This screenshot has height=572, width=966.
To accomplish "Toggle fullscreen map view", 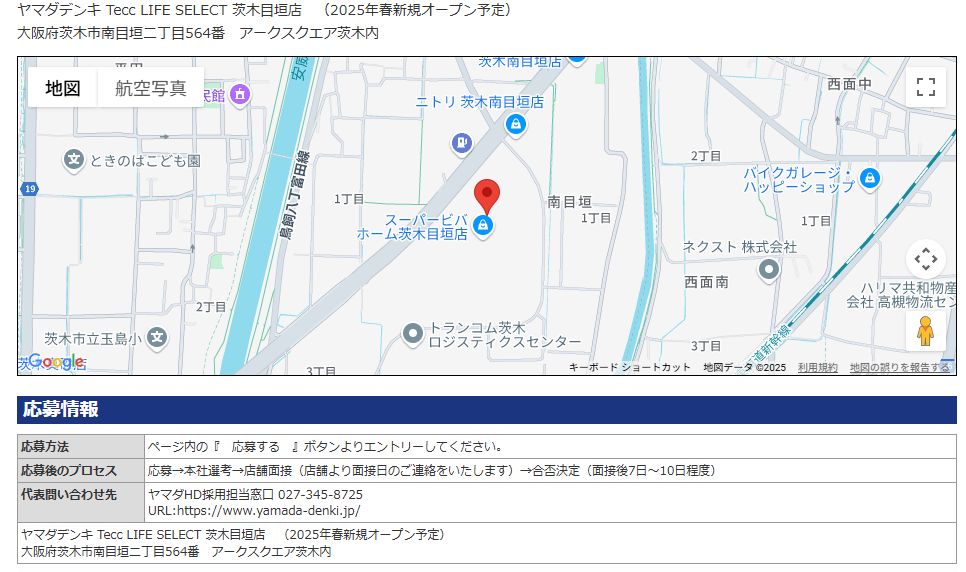I will pos(925,87).
